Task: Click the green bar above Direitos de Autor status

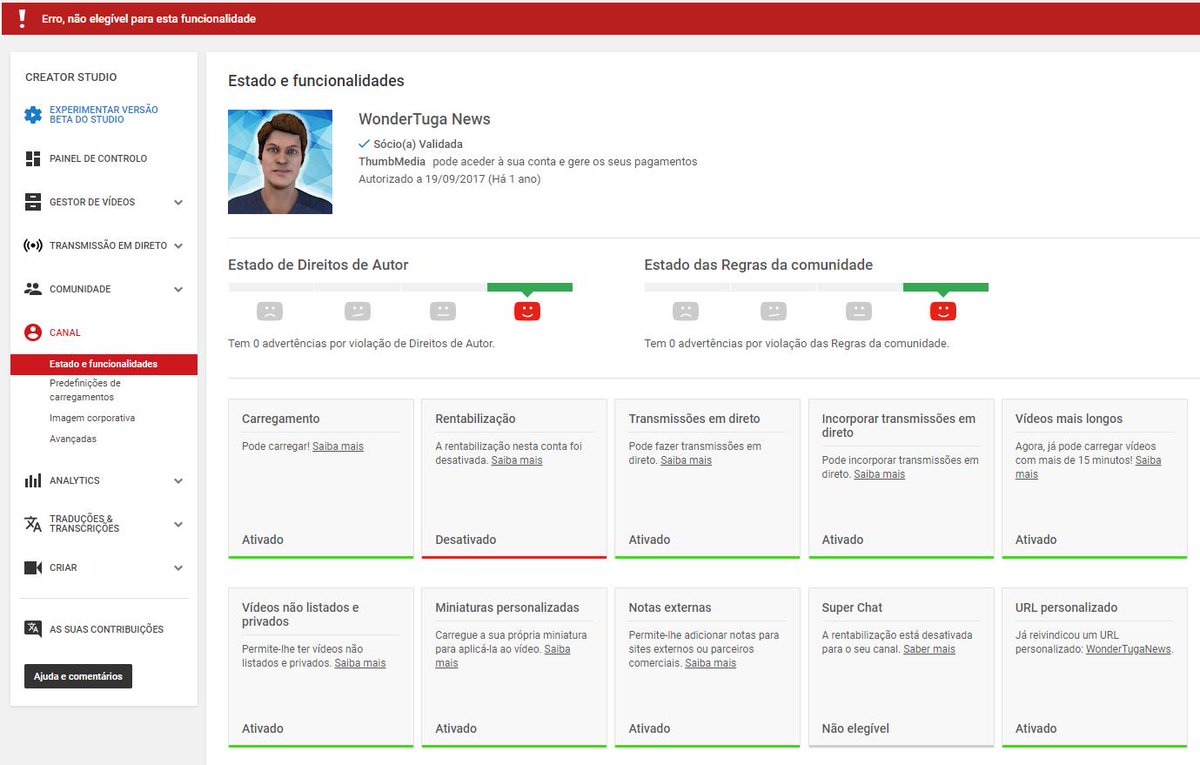Action: click(530, 287)
